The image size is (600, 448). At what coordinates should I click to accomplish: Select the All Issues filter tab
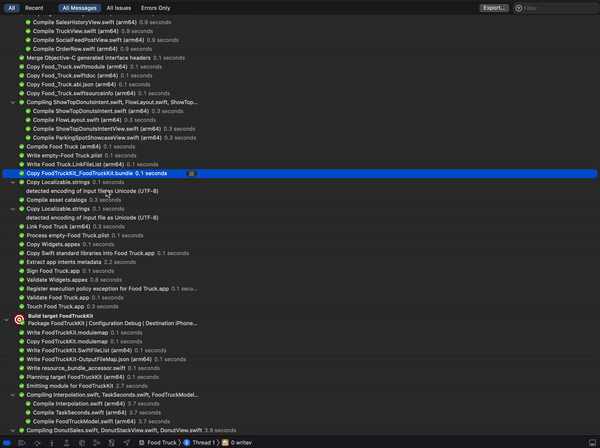pos(119,8)
